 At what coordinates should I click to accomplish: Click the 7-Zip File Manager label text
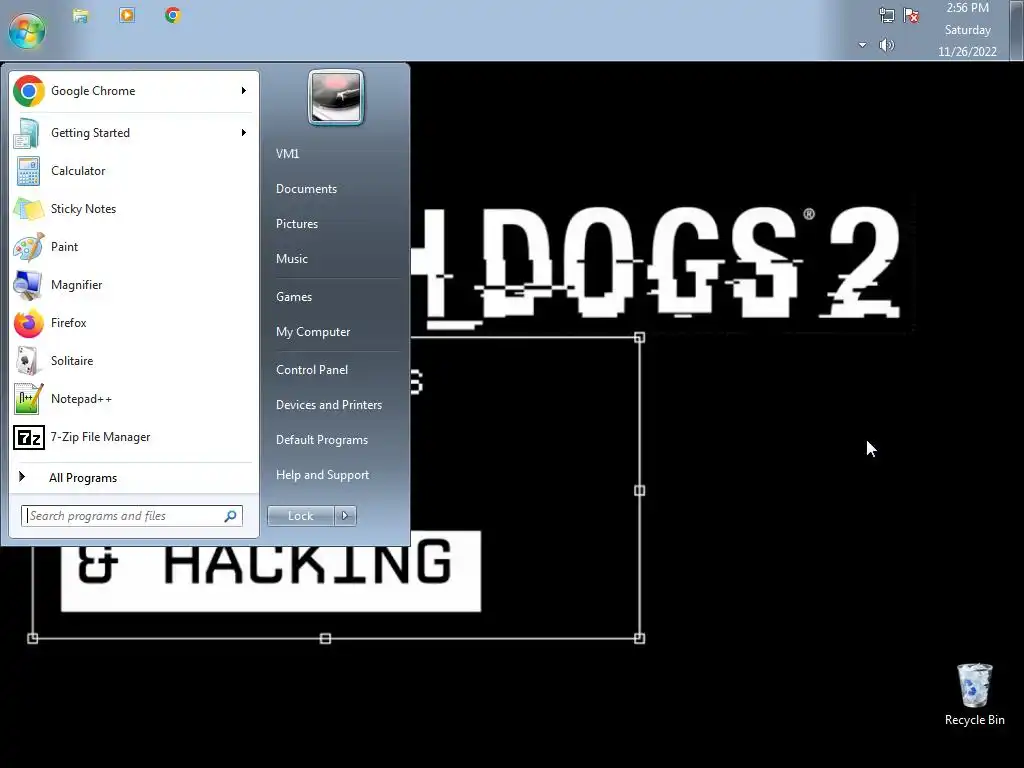tap(100, 437)
